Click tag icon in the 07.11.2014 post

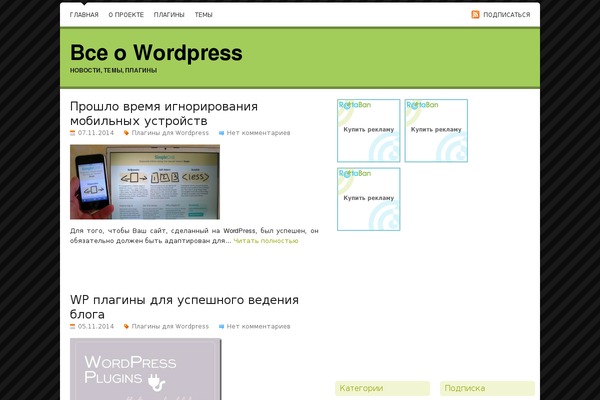[126, 133]
